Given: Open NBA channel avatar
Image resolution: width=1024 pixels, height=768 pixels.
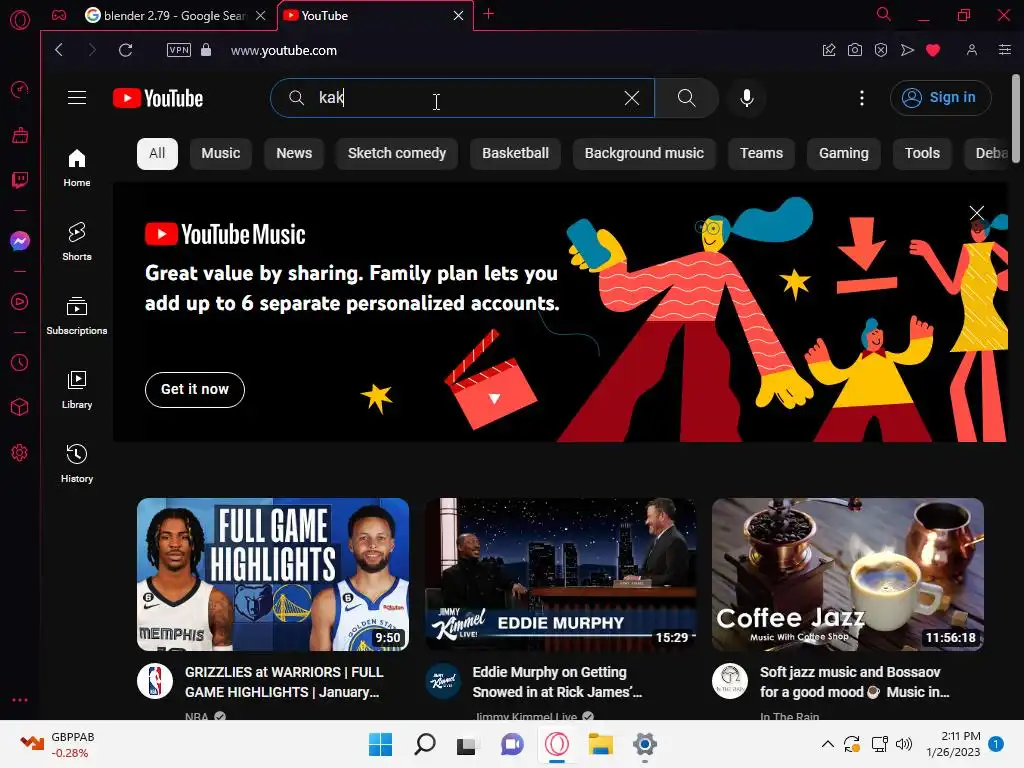Looking at the screenshot, I should point(155,681).
